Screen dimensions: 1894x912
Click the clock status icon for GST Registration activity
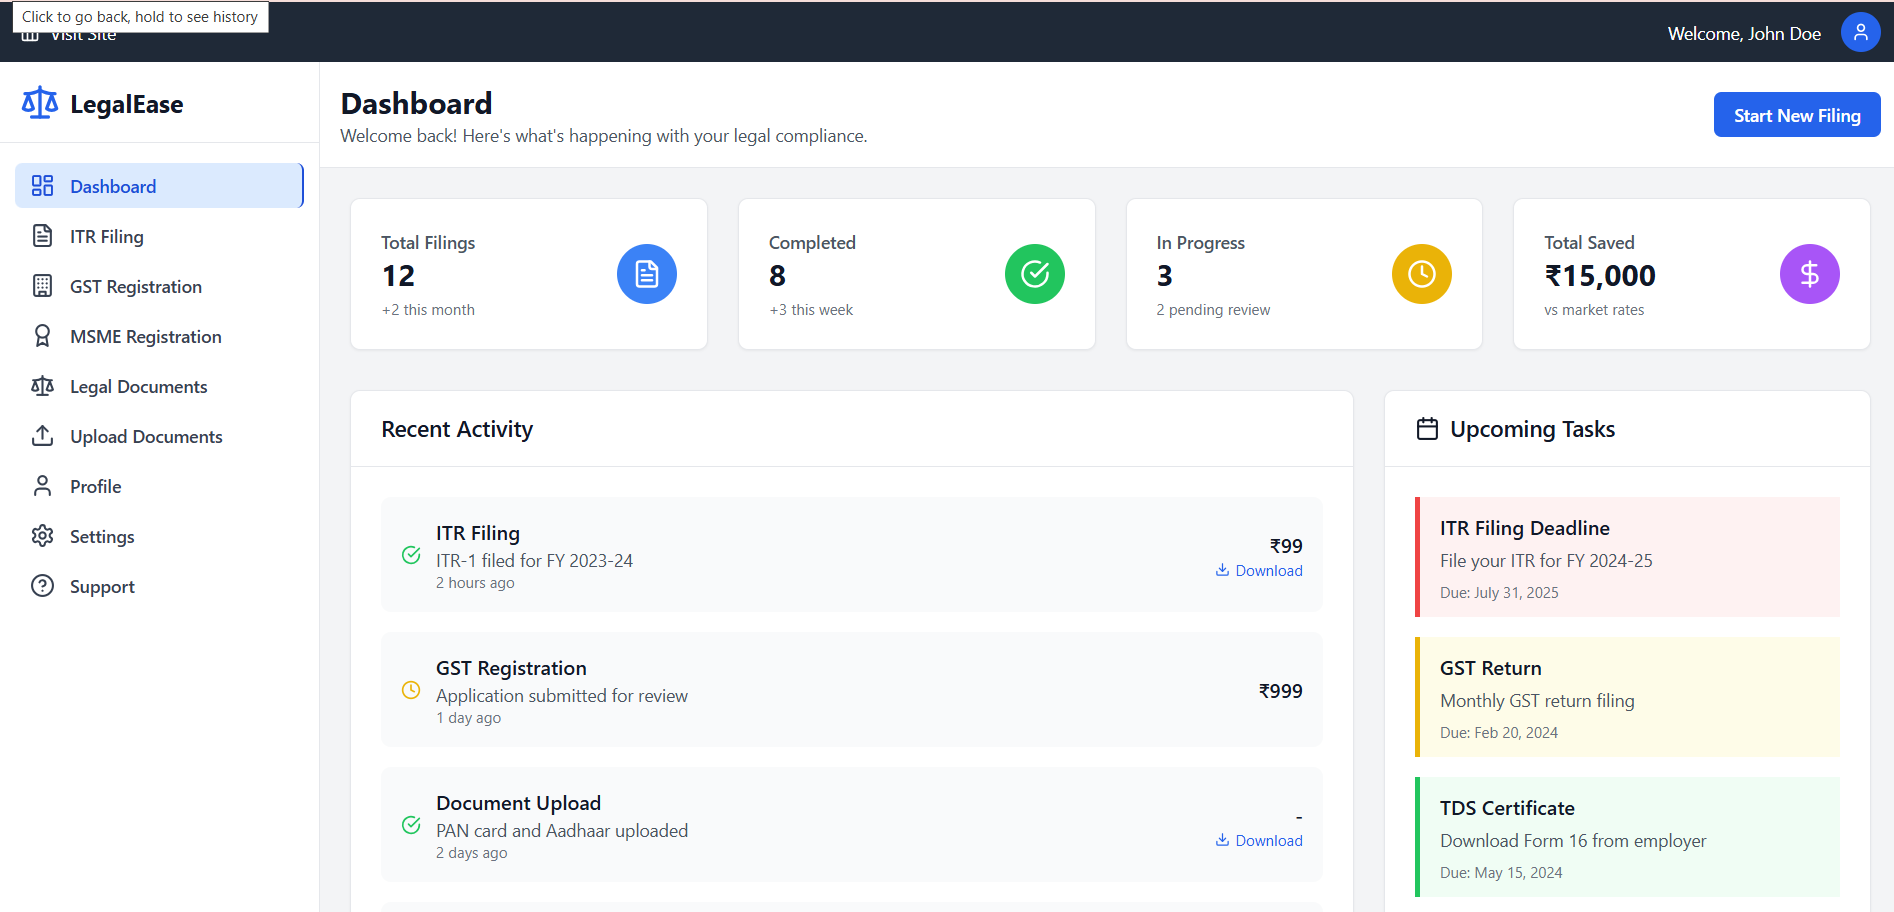(411, 690)
